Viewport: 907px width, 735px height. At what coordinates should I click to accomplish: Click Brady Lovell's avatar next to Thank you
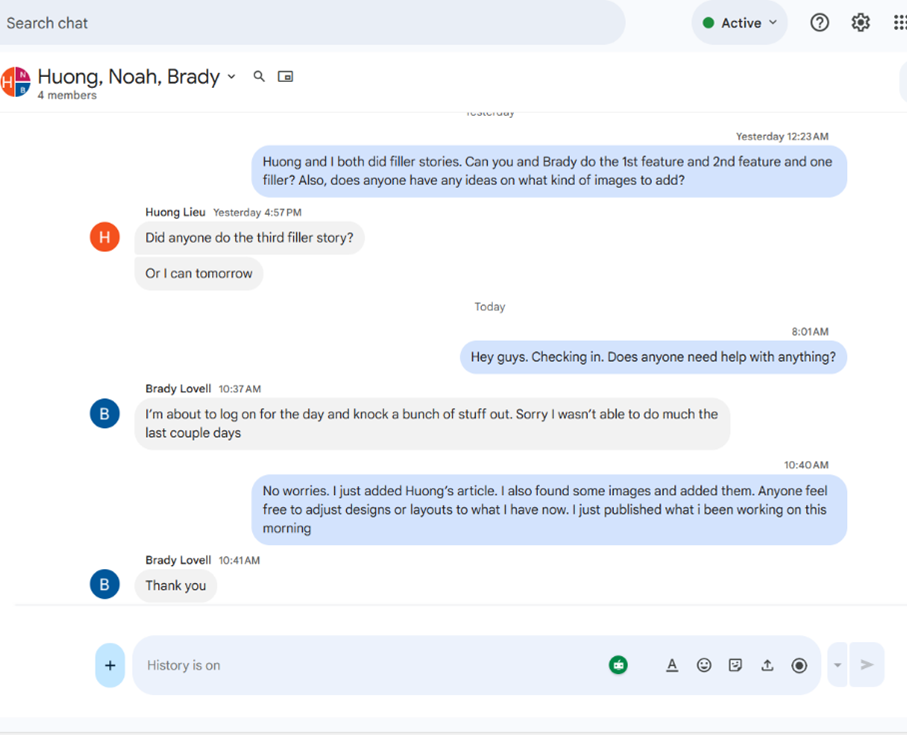click(105, 584)
